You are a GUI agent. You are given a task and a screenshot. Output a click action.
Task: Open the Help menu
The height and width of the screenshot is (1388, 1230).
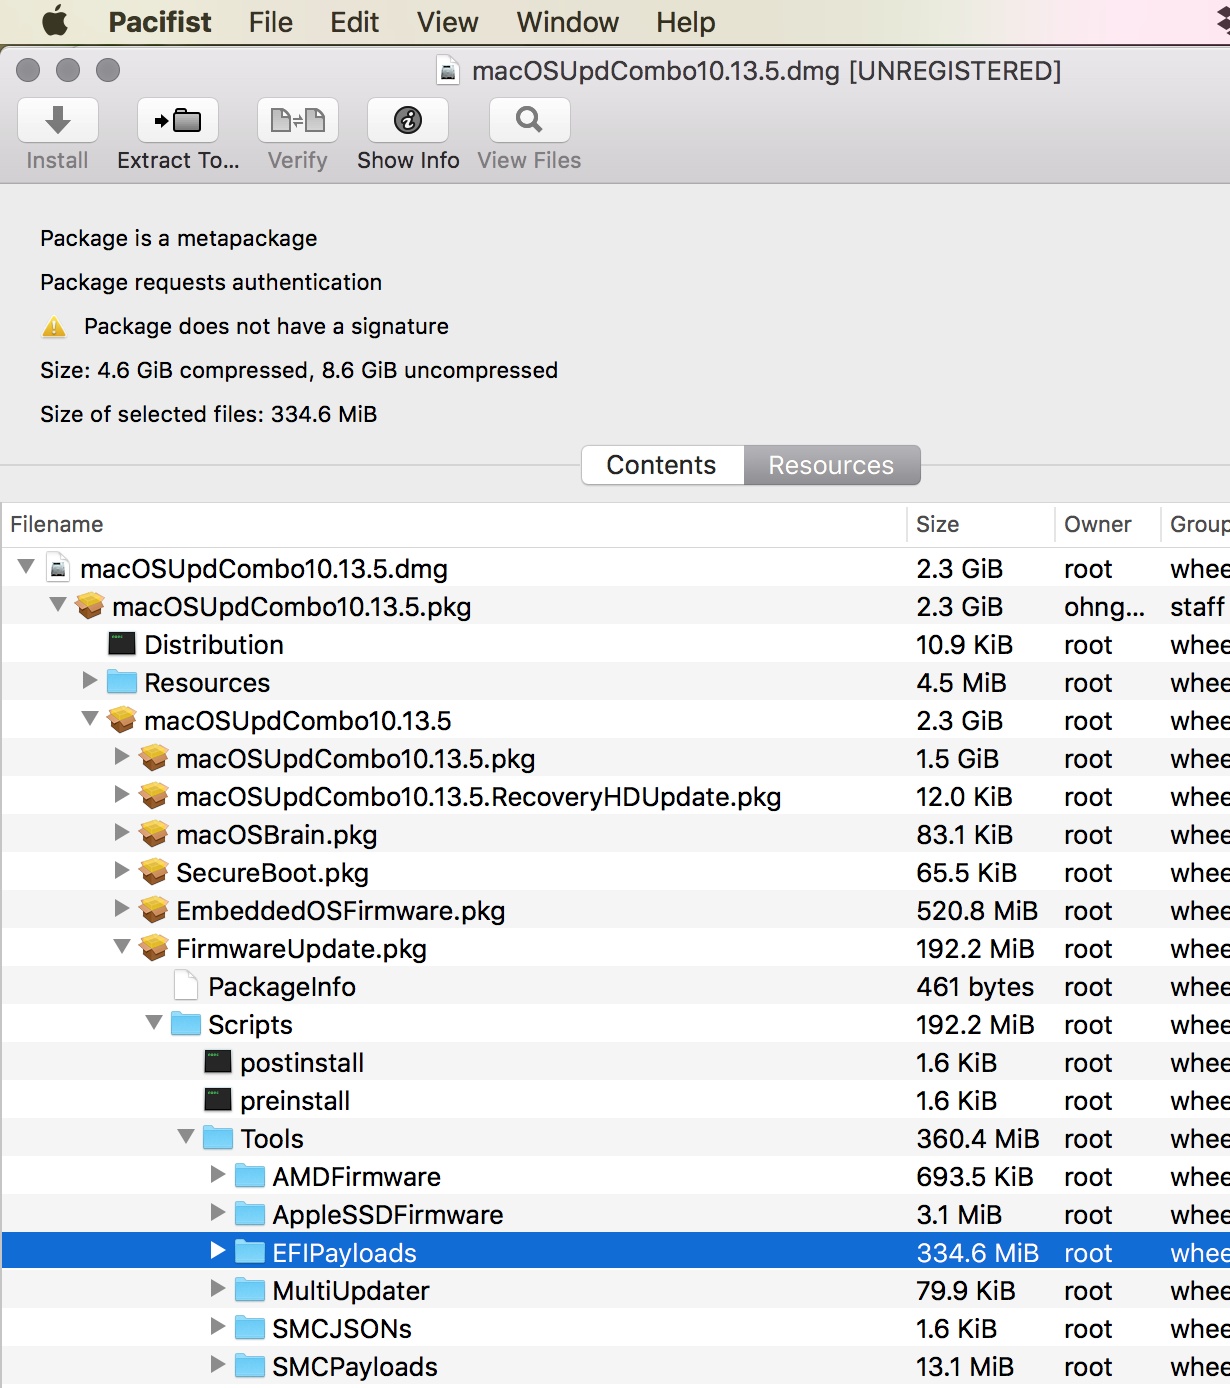686,22
